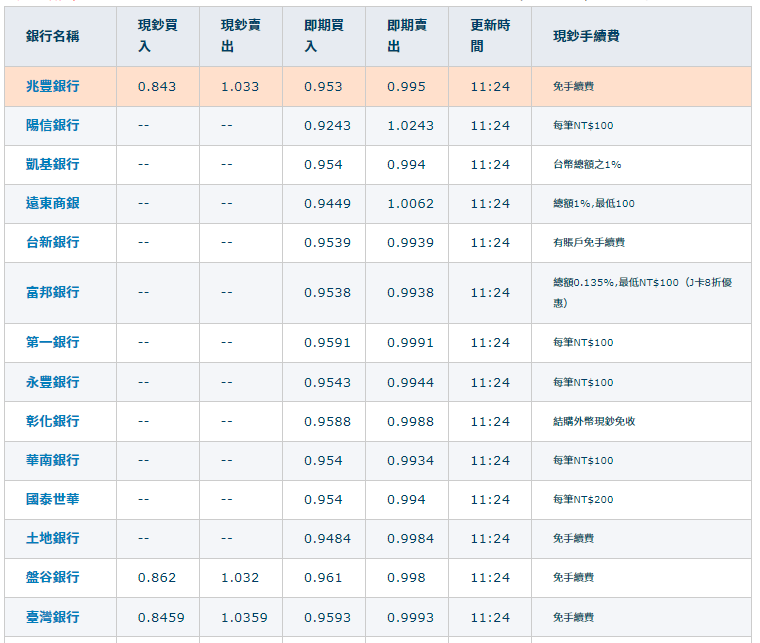Click the 陽信銀行 bank name
The height and width of the screenshot is (643, 760).
[x=53, y=126]
